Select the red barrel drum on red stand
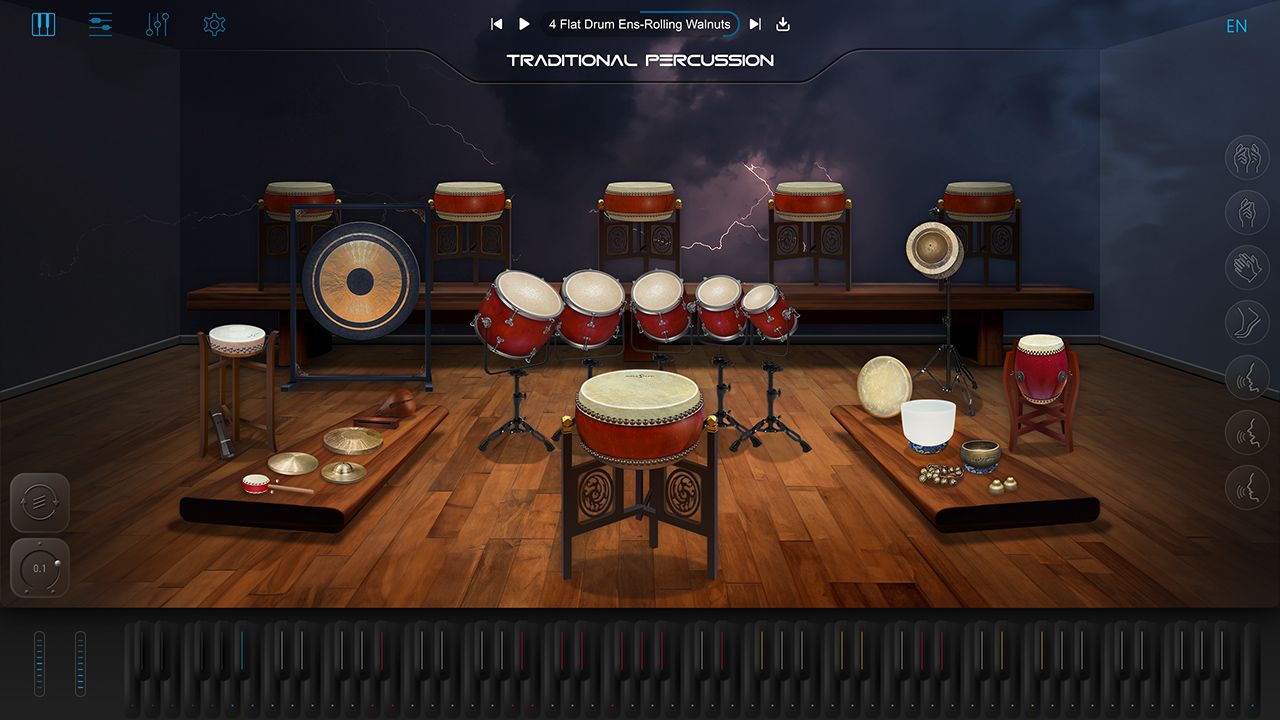The height and width of the screenshot is (720, 1280). (1041, 368)
